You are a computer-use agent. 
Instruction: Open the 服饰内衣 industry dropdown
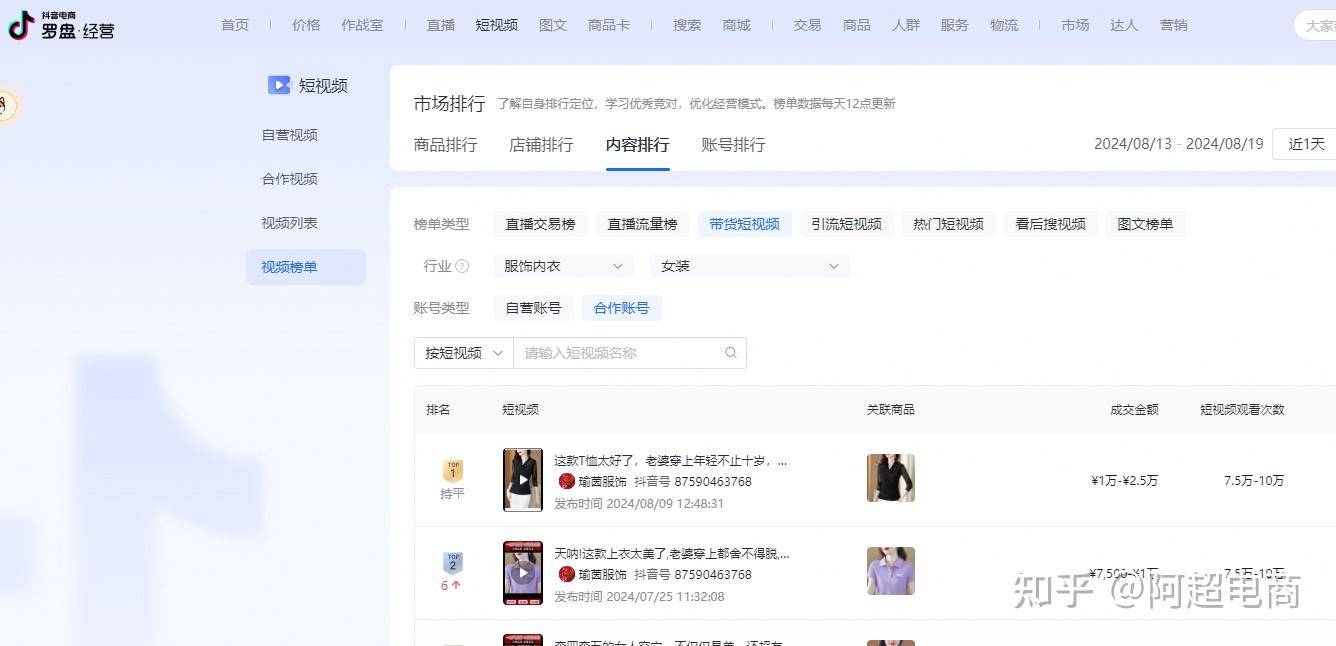click(565, 266)
